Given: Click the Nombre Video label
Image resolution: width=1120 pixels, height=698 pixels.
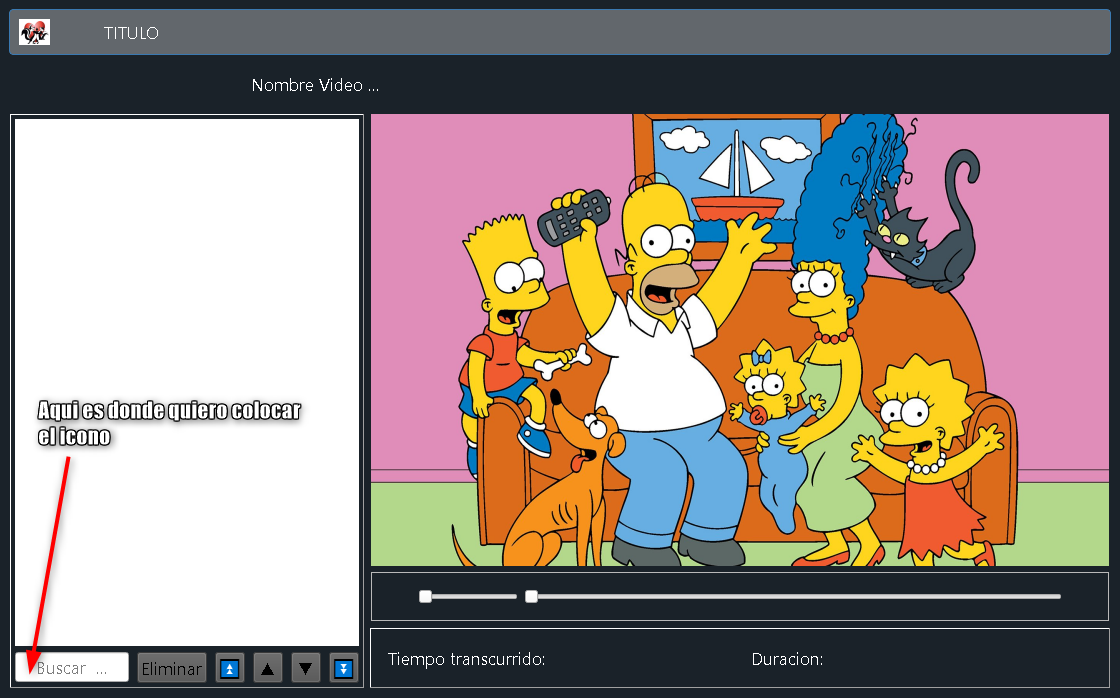Looking at the screenshot, I should coord(315,86).
